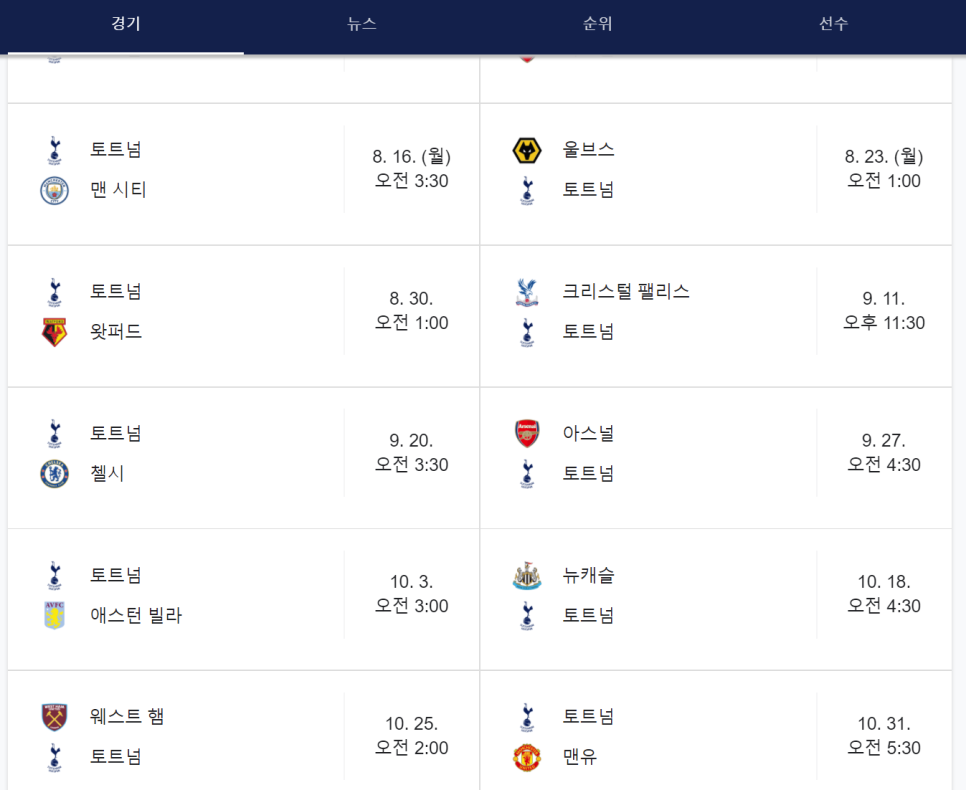The width and height of the screenshot is (966, 790).
Task: Select the Watford club crest
Action: [x=51, y=329]
